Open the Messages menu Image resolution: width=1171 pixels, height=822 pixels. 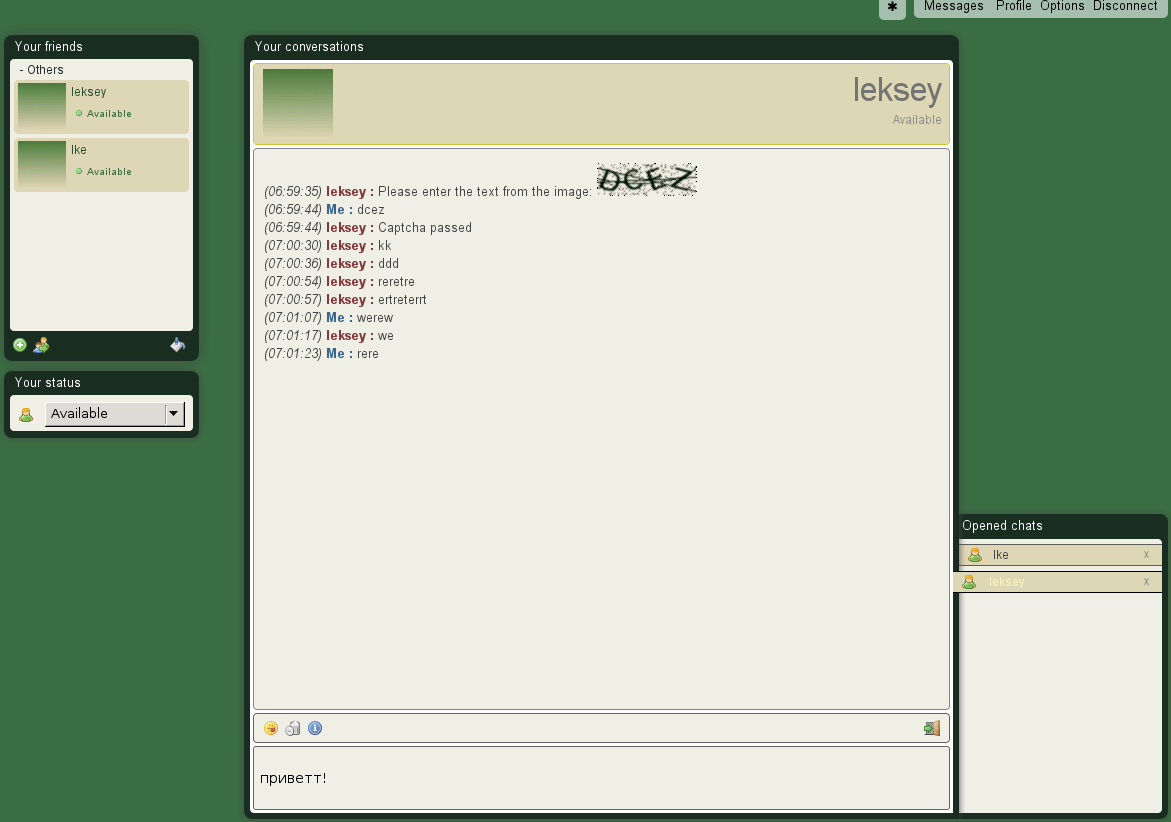tap(953, 6)
